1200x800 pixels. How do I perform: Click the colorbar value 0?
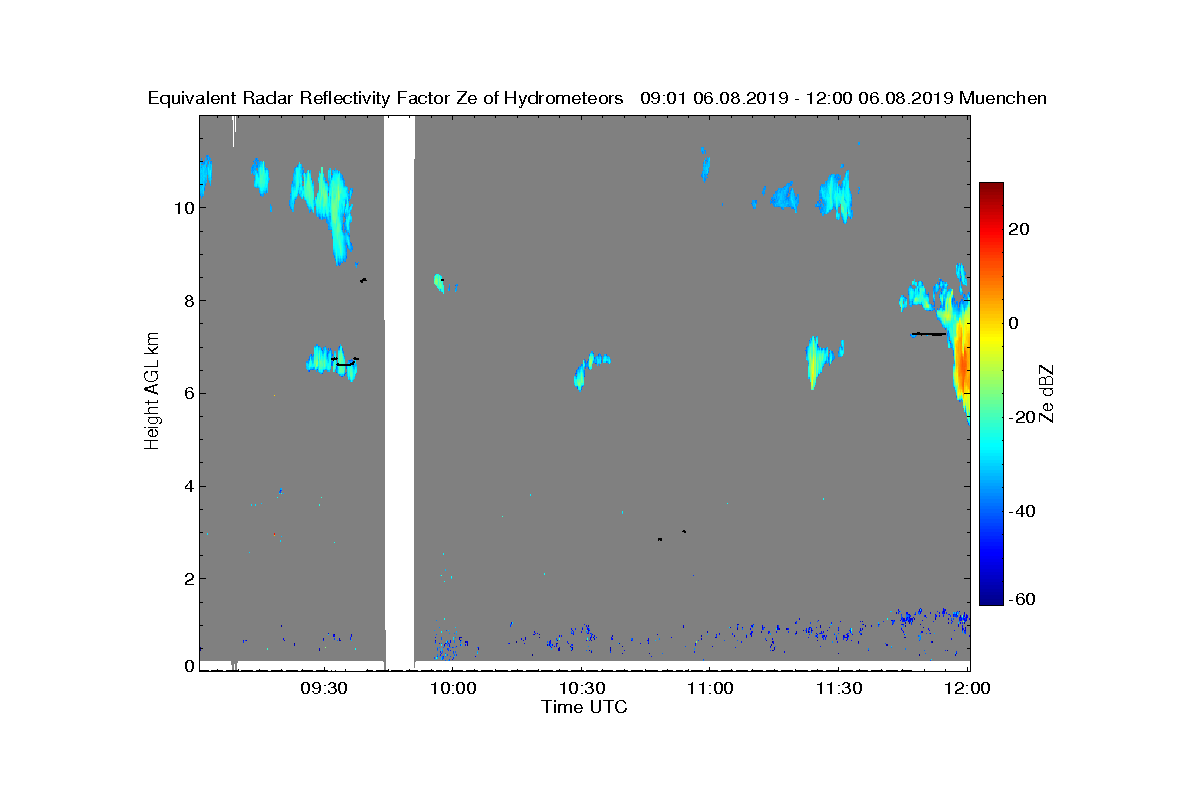(x=1014, y=323)
